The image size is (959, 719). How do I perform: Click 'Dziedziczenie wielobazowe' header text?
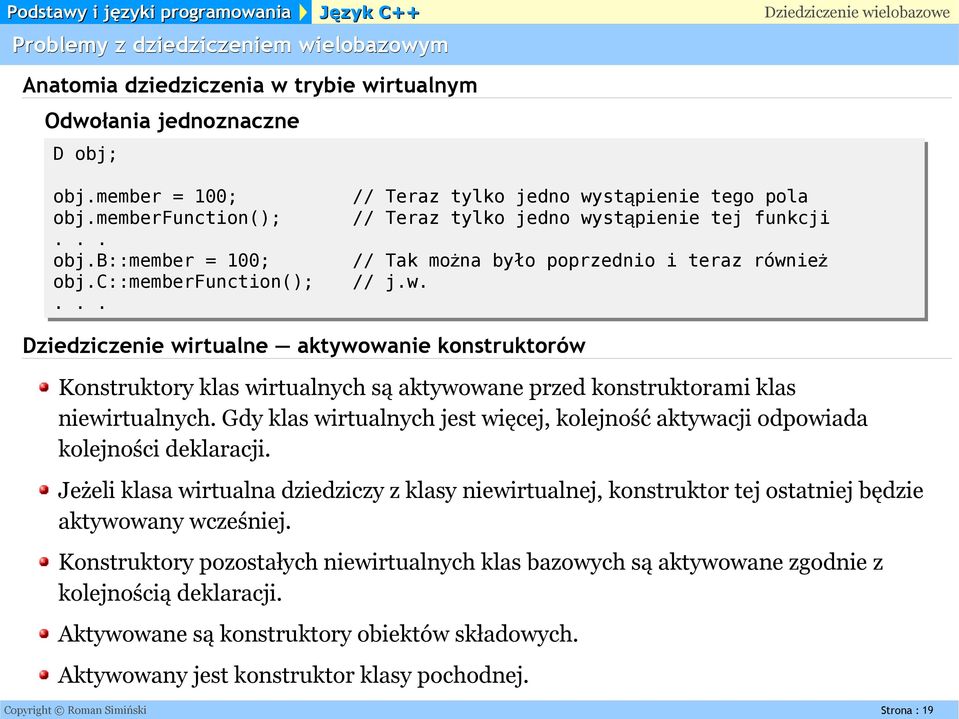[x=856, y=12]
